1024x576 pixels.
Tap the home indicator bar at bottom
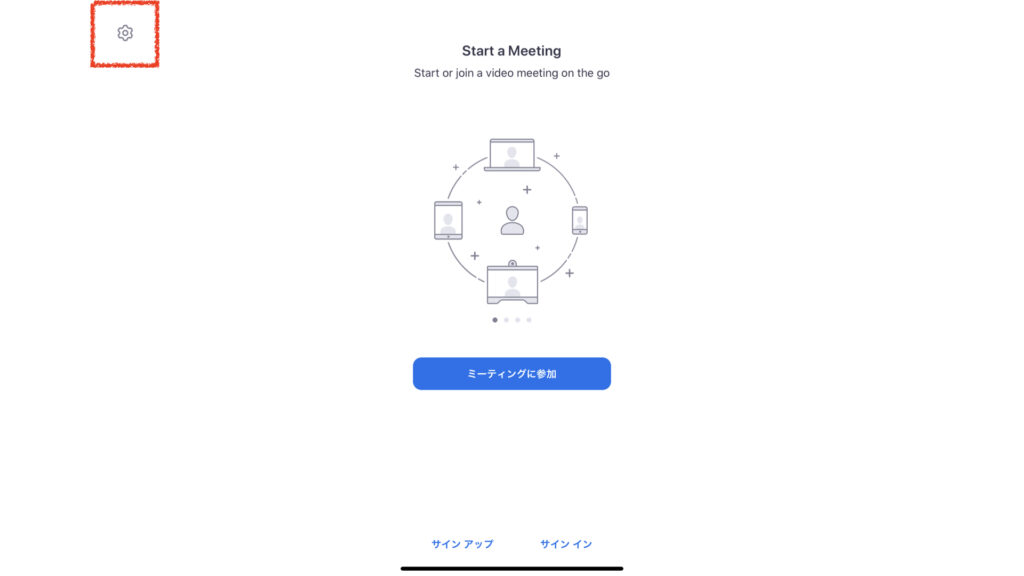click(x=512, y=569)
